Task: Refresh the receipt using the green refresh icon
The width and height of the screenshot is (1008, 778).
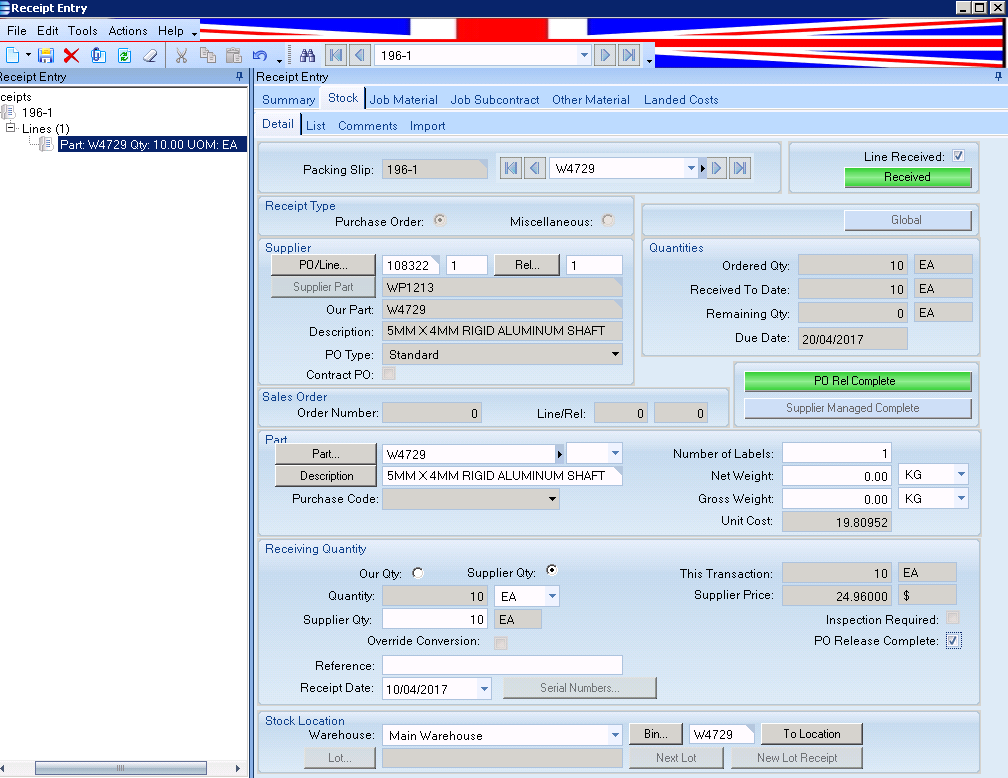Action: (124, 55)
